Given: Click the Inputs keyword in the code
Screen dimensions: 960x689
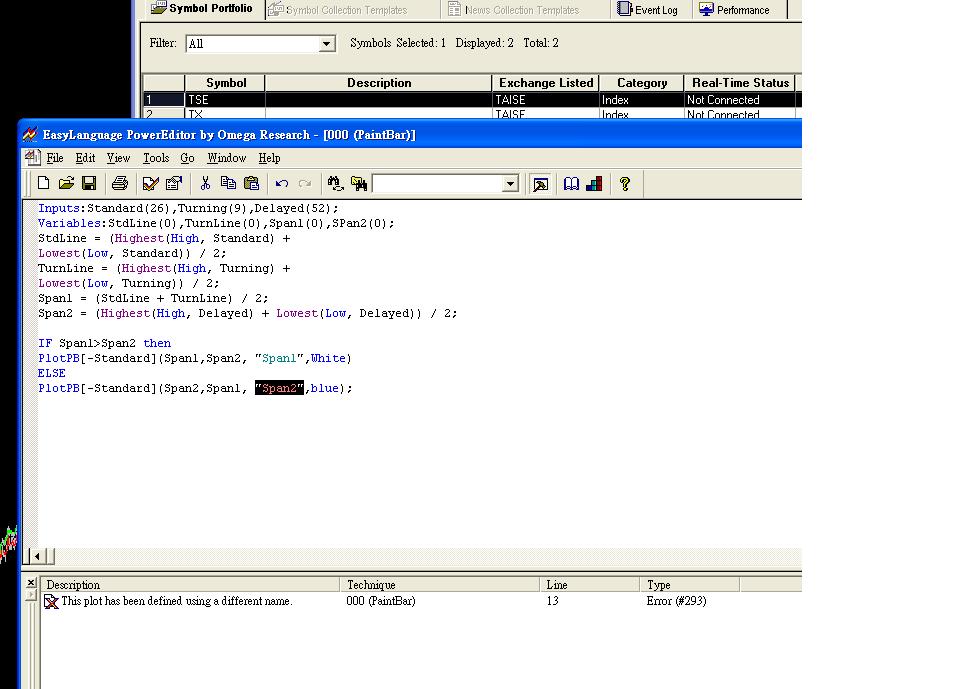Looking at the screenshot, I should (59, 208).
